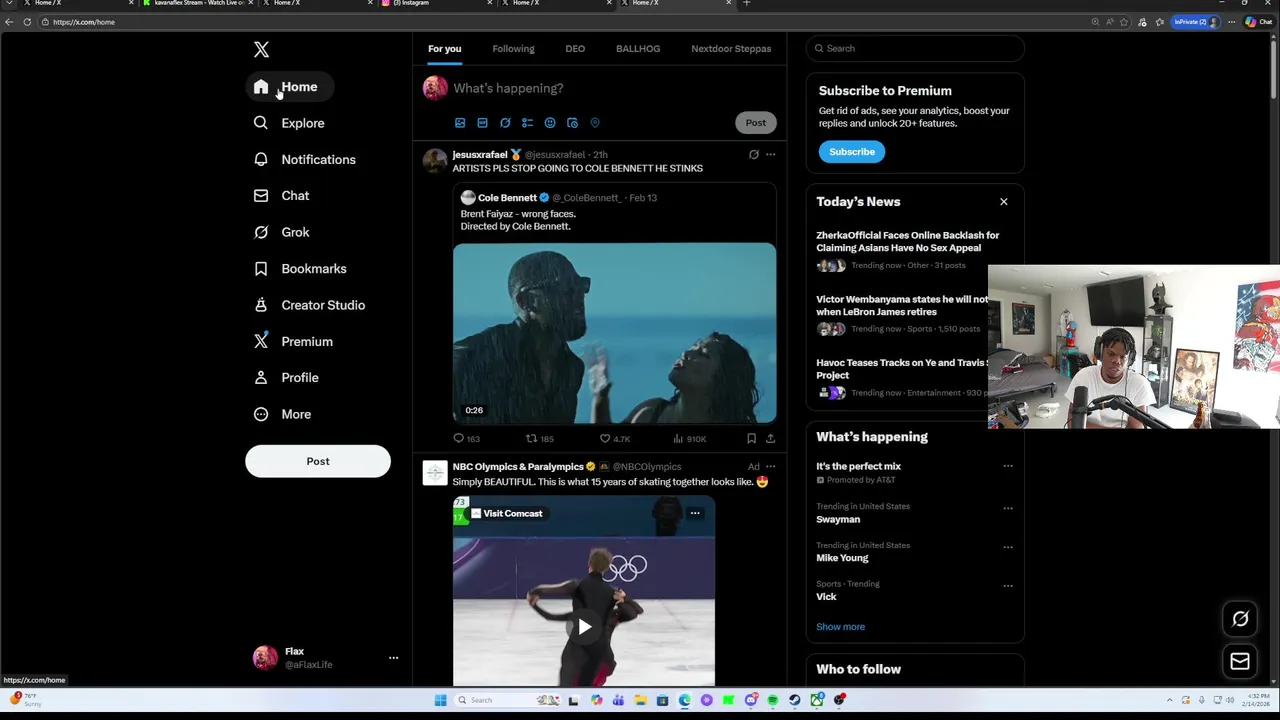Click the browser address bar

point(560,22)
